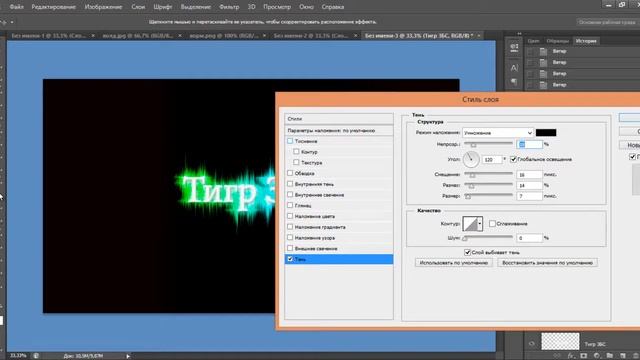Click the link layers icon
The height and width of the screenshot is (360, 640).
558,356
